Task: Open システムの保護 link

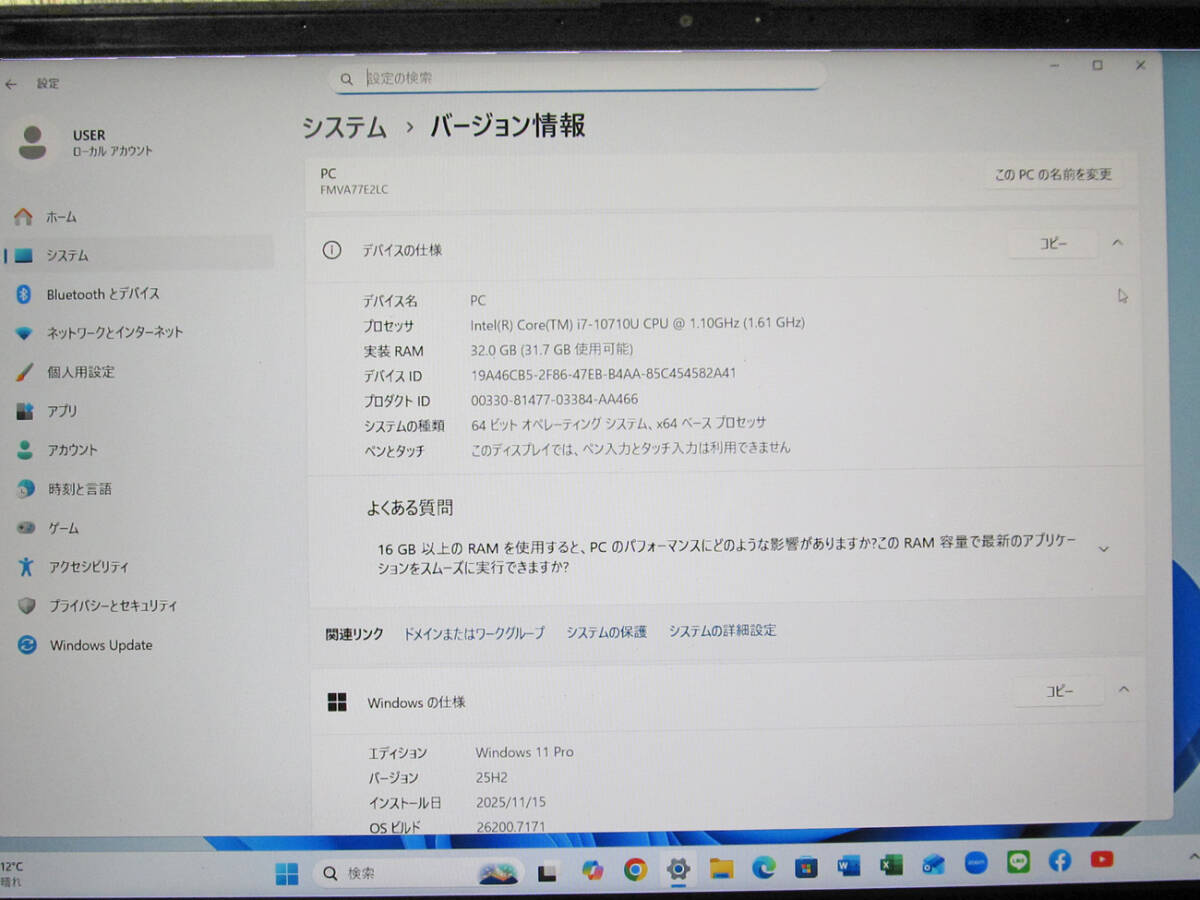Action: point(606,632)
